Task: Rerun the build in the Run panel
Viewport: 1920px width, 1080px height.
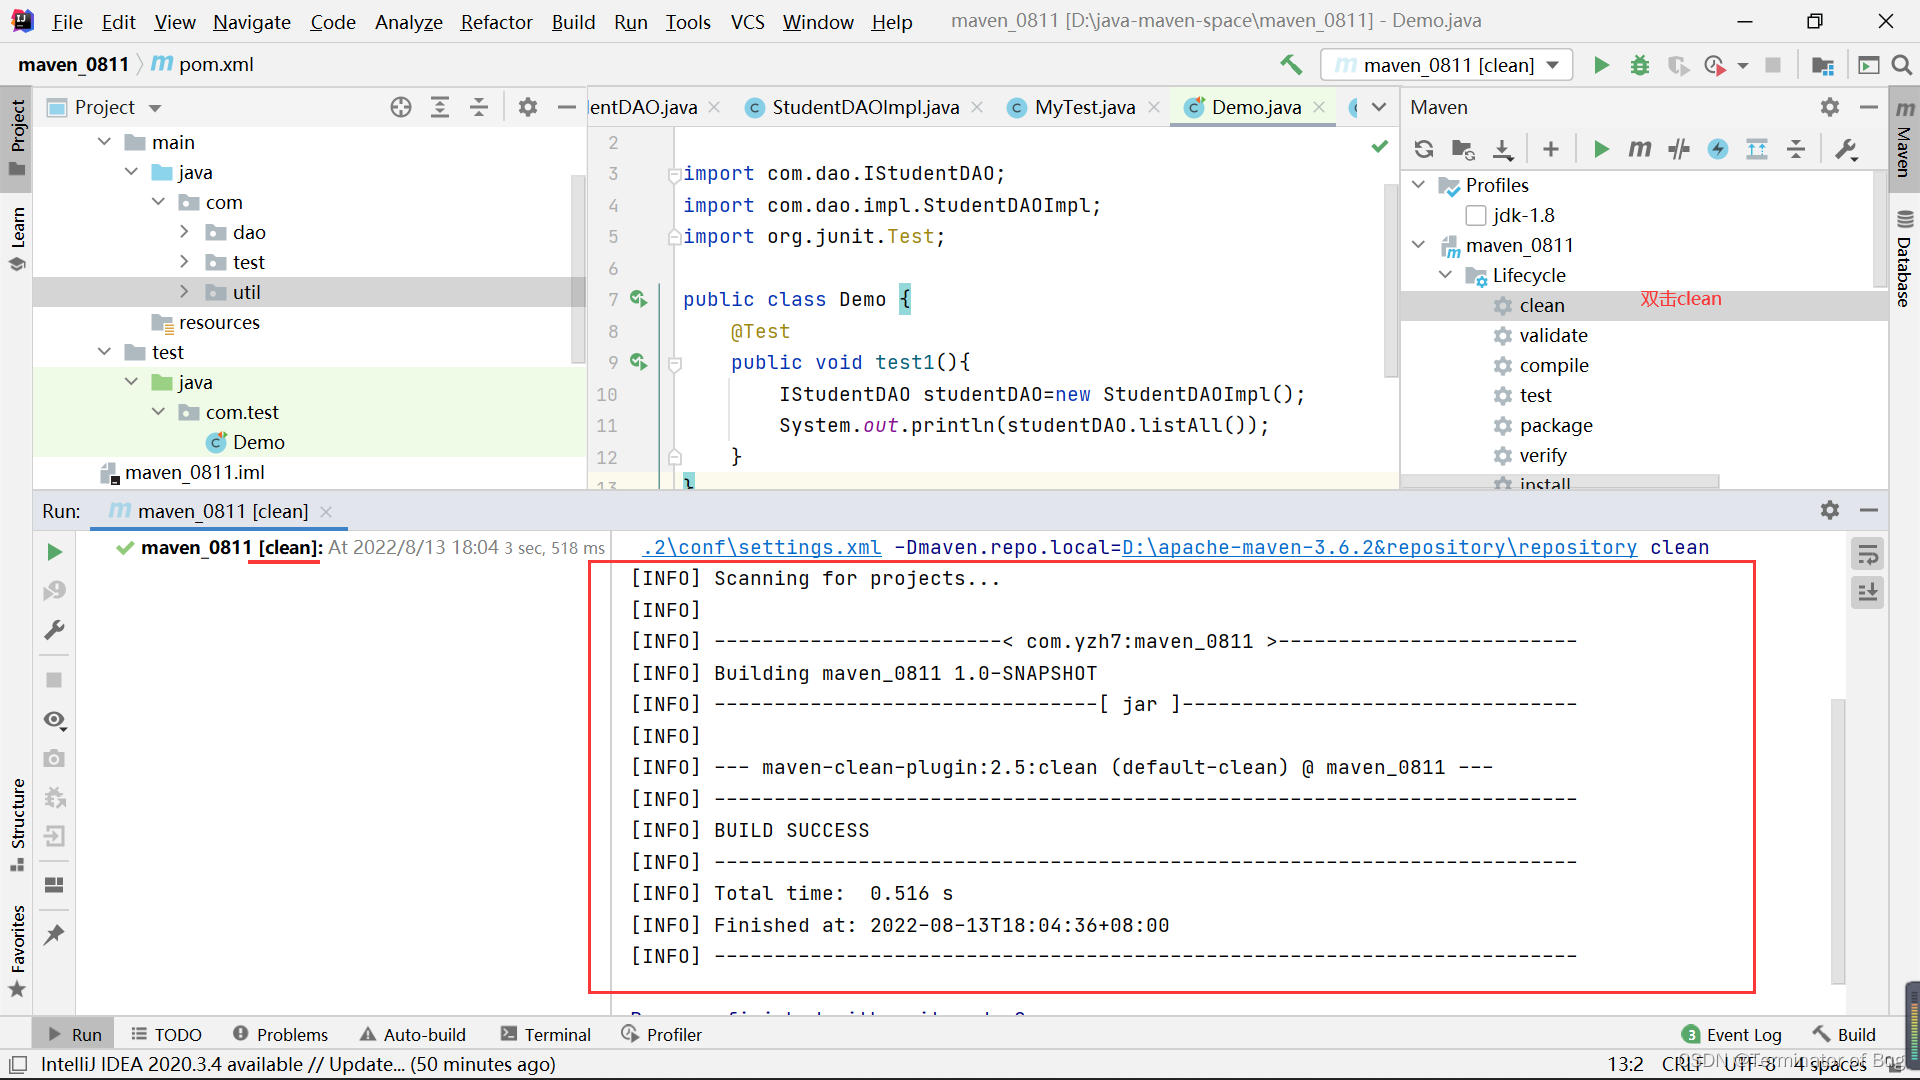Action: pos(55,552)
